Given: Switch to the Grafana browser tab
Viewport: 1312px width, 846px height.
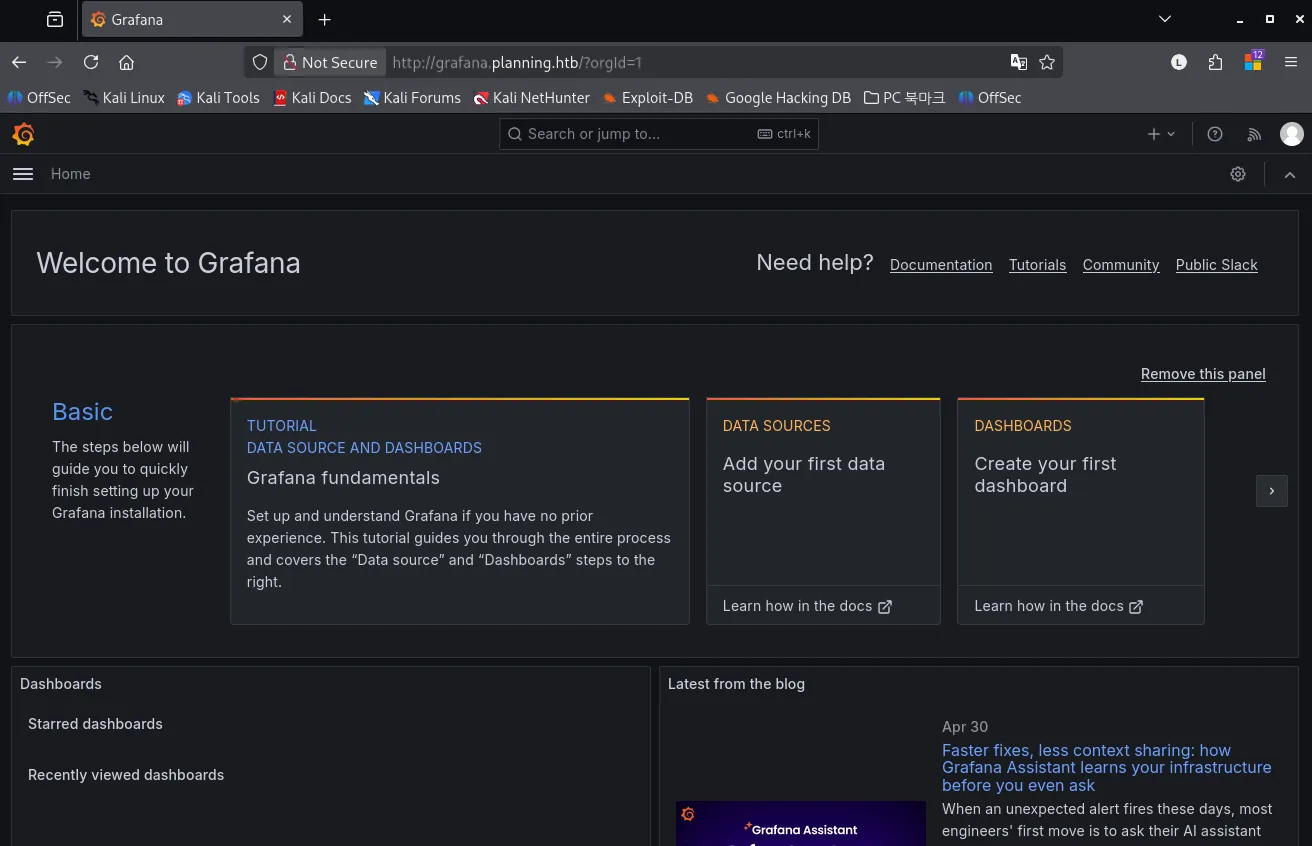Looking at the screenshot, I should (x=194, y=19).
